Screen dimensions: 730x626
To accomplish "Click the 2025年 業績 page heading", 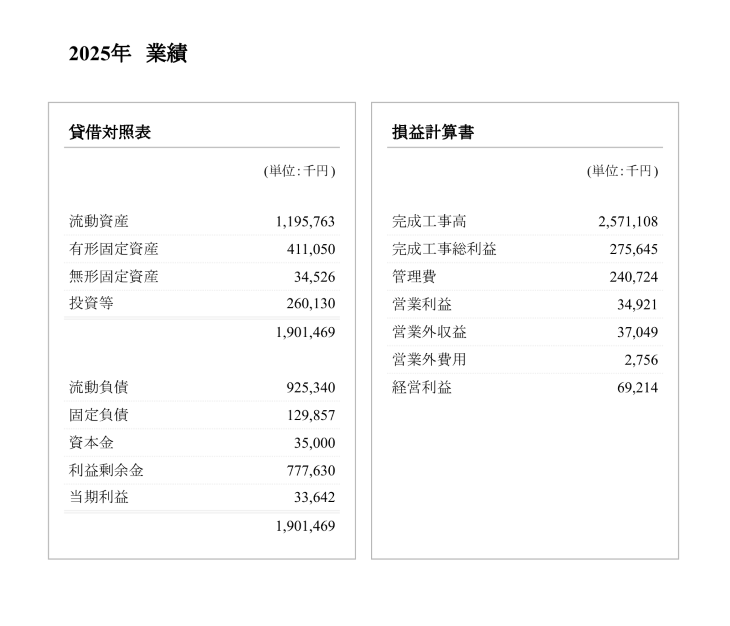I will pos(127,55).
